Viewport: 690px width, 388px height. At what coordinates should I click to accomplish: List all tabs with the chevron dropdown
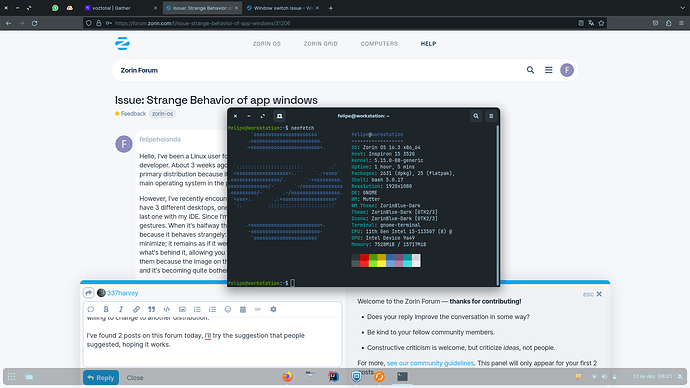(683, 8)
